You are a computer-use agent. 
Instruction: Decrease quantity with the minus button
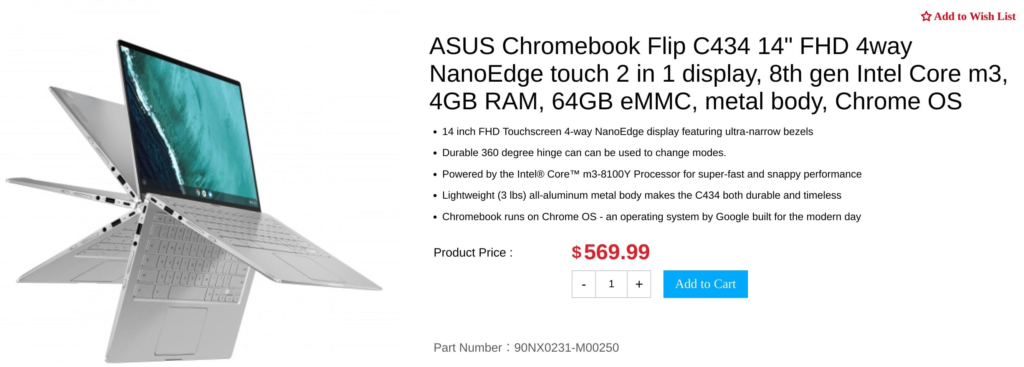point(583,284)
